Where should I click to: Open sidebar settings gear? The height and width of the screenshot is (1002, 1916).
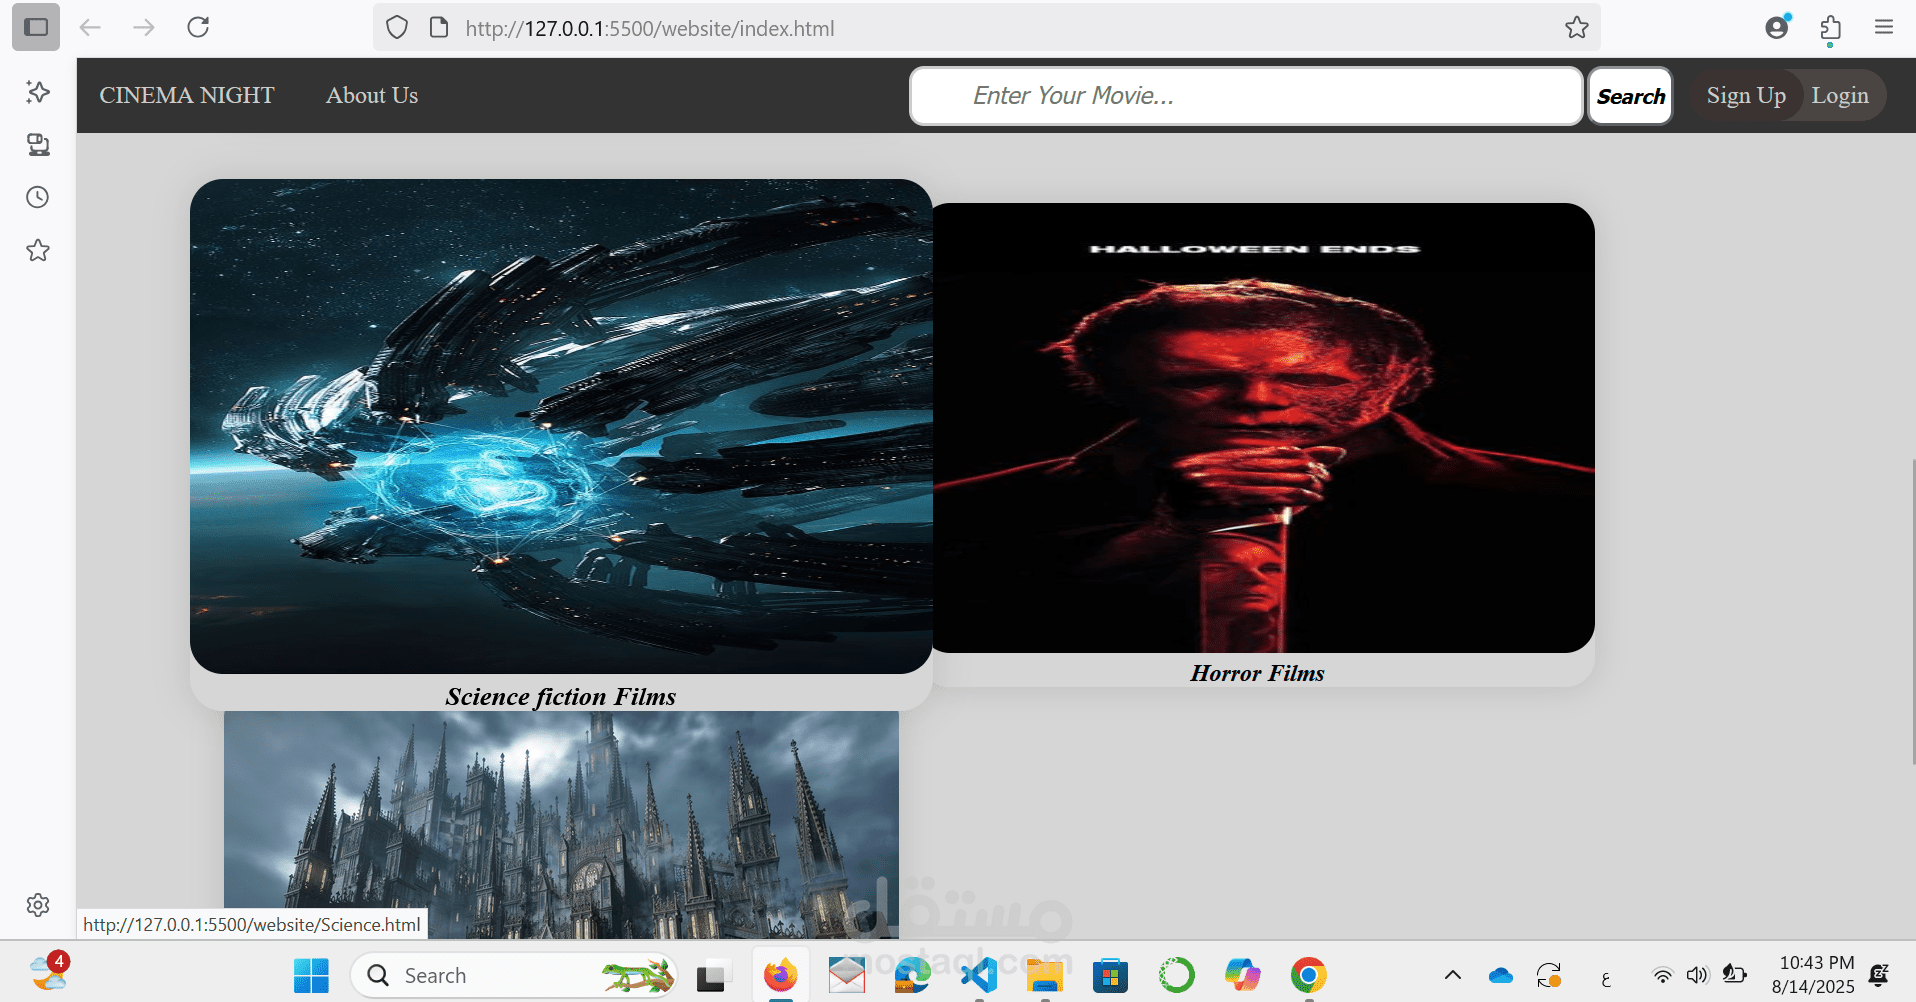(x=38, y=905)
